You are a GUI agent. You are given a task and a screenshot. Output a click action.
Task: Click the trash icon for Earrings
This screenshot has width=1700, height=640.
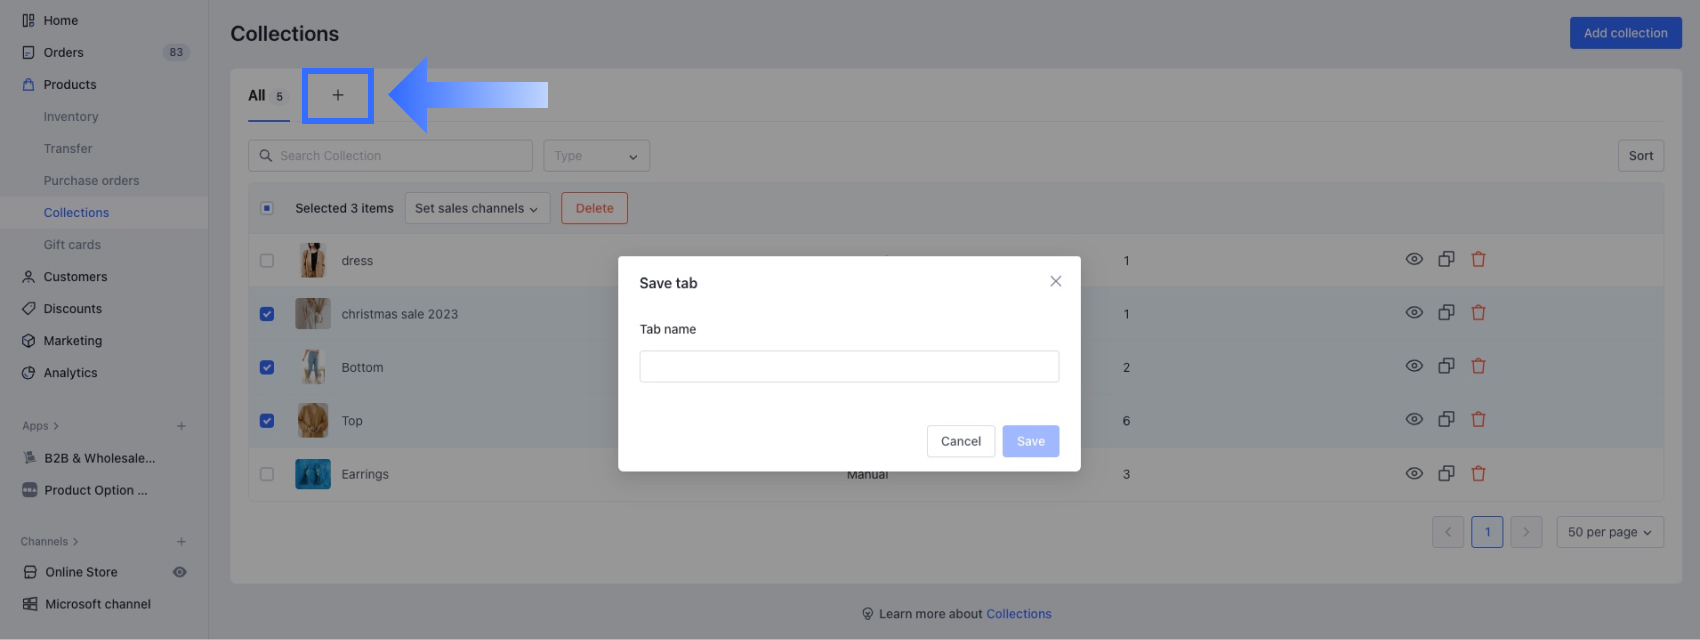1478,473
